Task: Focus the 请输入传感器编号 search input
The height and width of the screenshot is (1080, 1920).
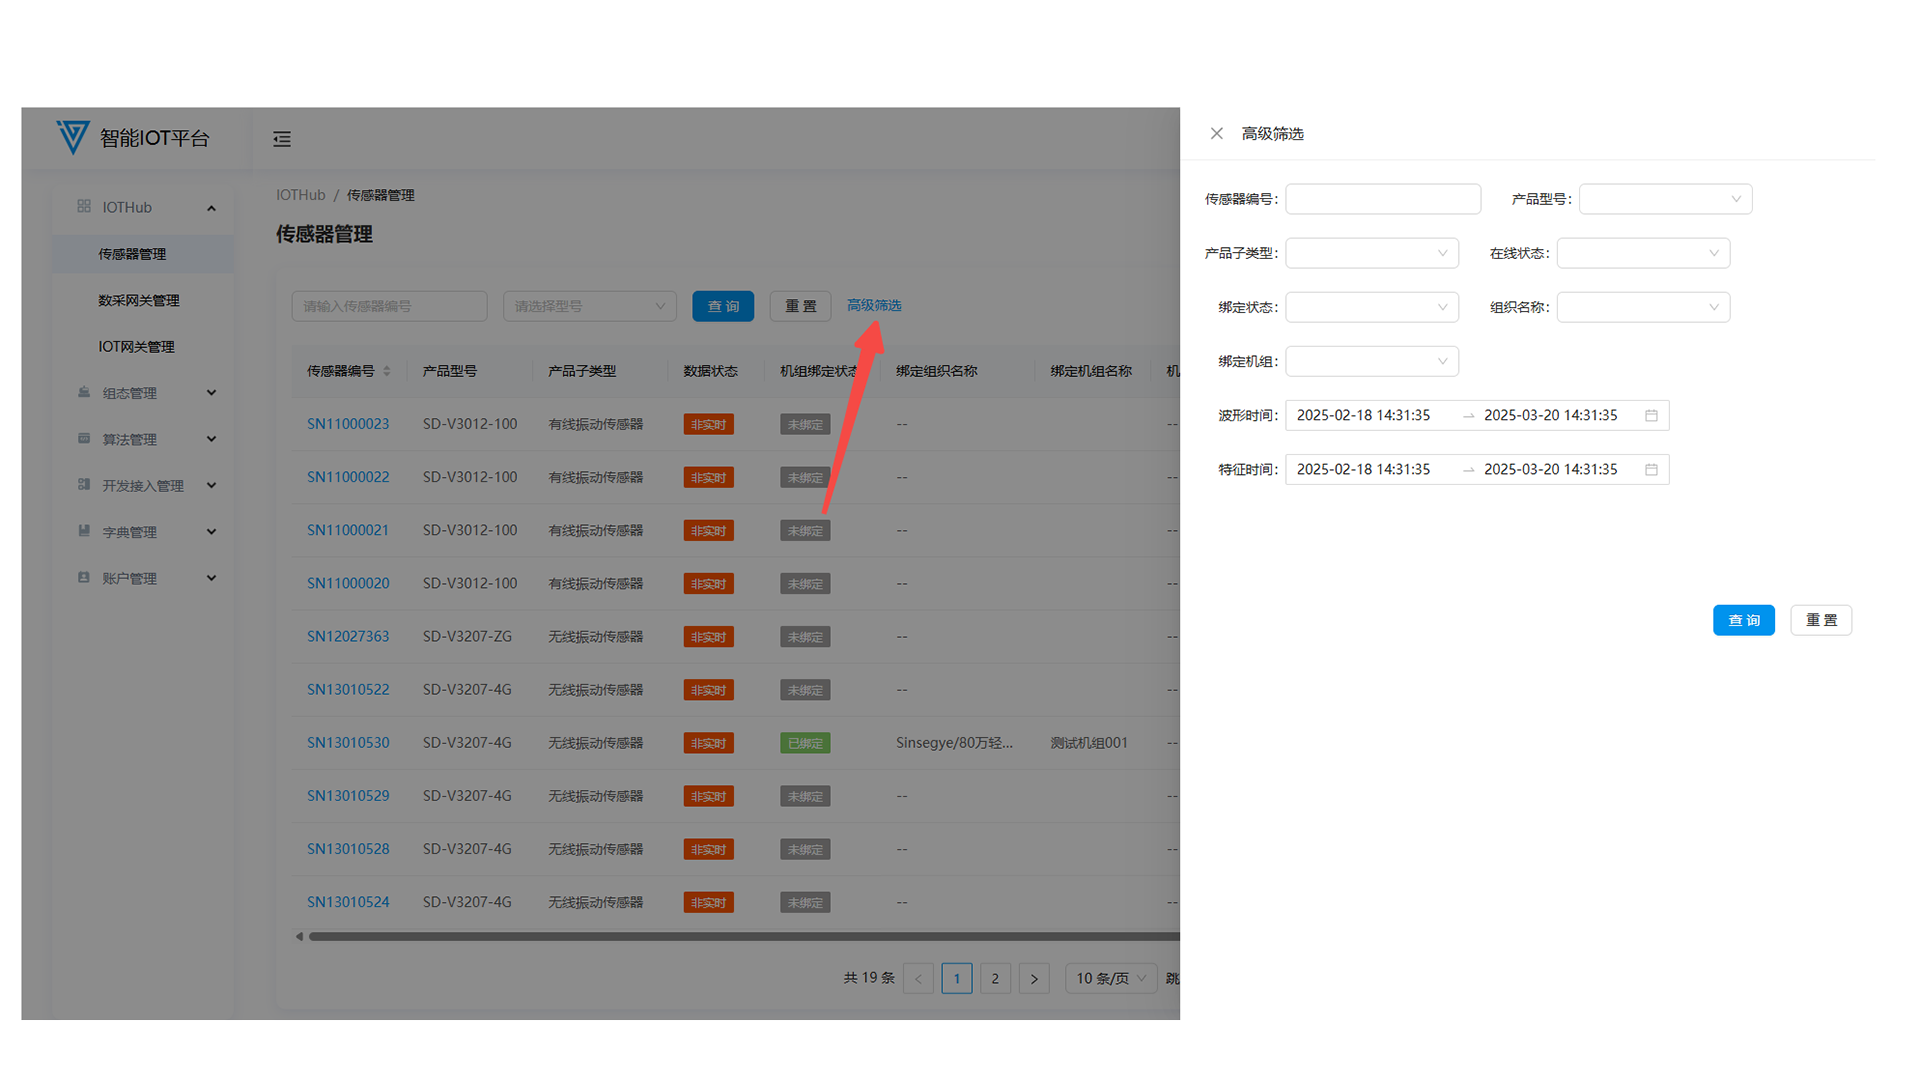Action: point(389,306)
